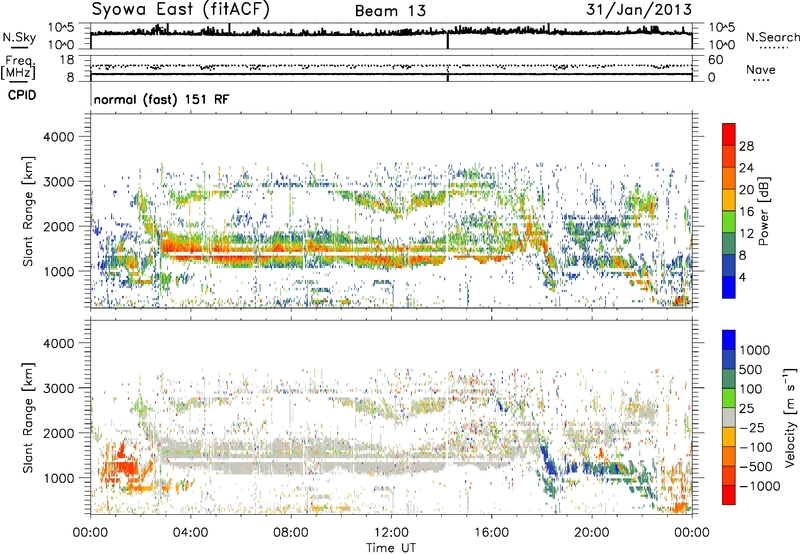This screenshot has height=554, width=800.
Task: Select the 24 tick on Power colour bar
Action: [746, 168]
